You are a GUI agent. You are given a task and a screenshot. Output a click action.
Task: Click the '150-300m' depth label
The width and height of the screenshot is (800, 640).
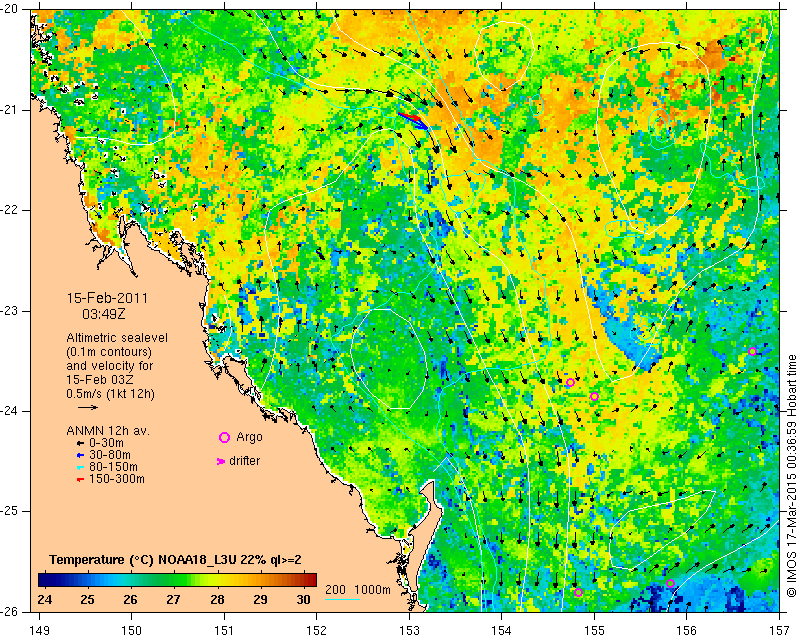pos(117,479)
